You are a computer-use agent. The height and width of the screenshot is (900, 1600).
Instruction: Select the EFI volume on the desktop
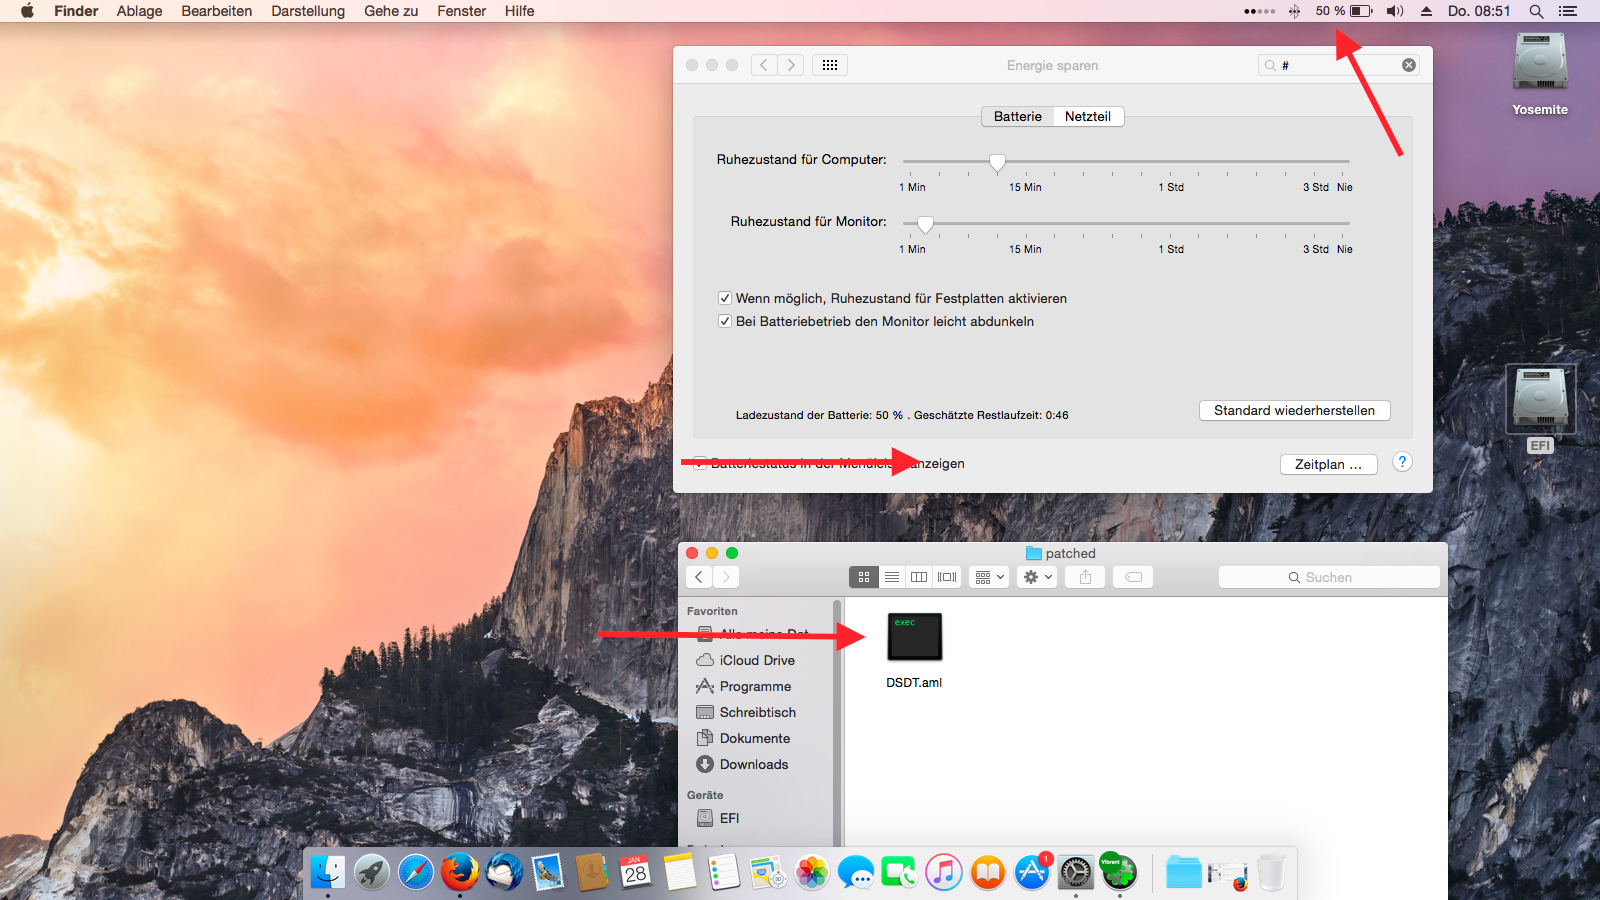(x=1540, y=409)
